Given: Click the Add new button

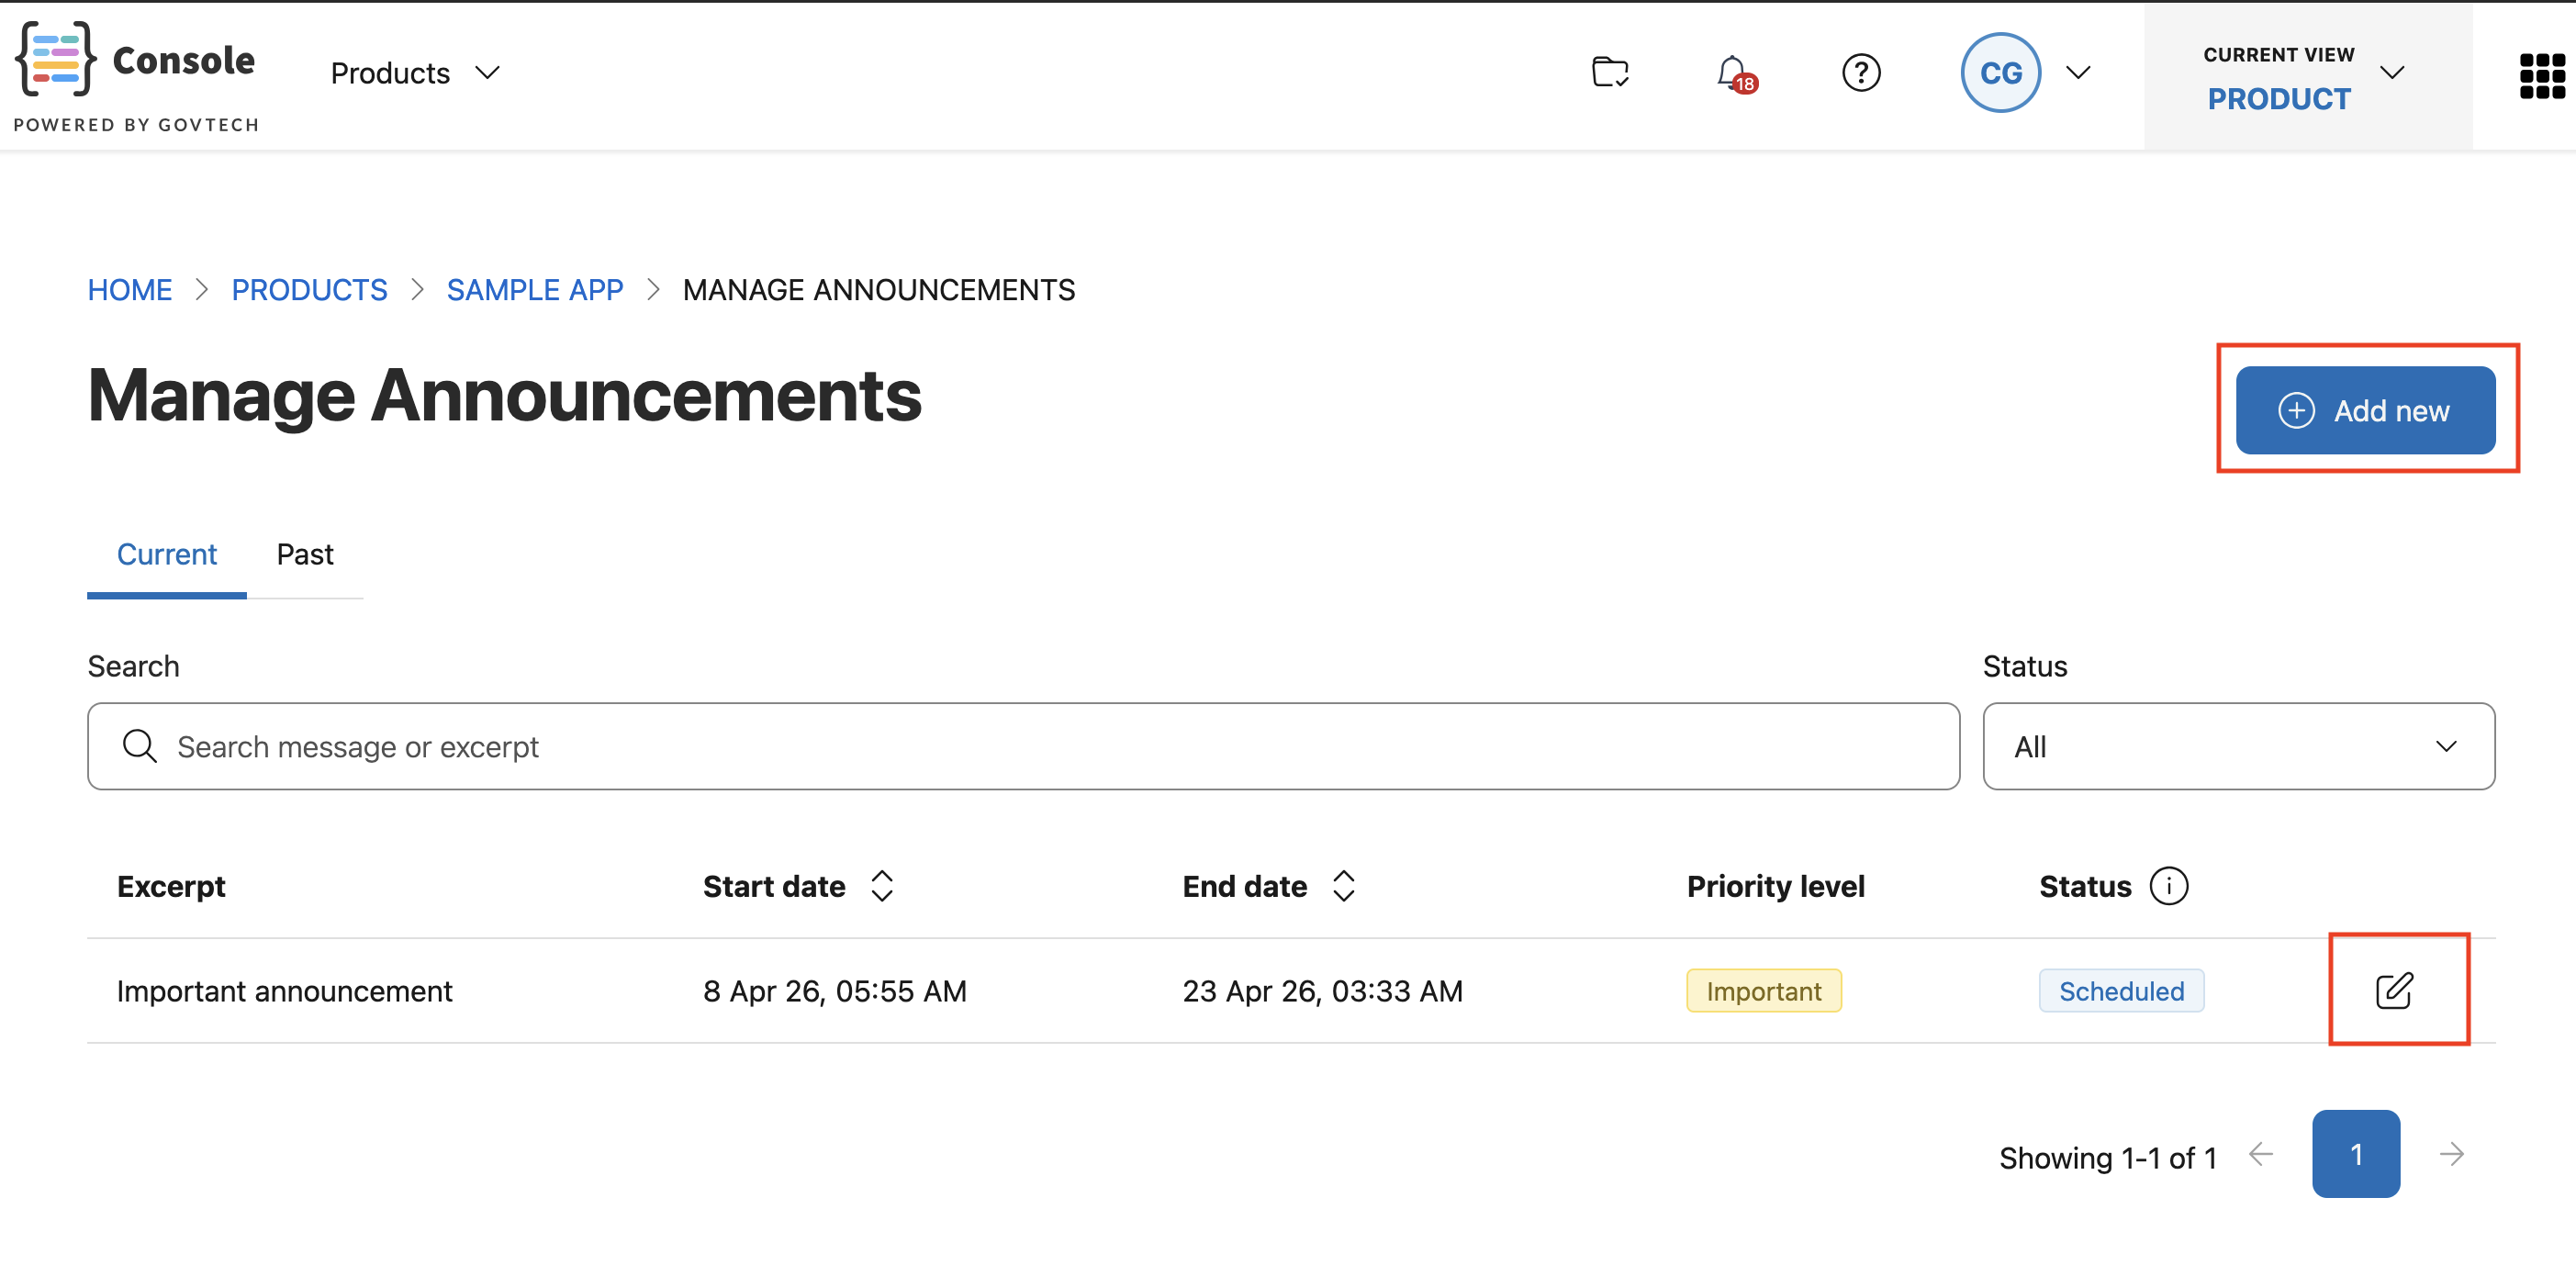Looking at the screenshot, I should click(x=2365, y=410).
